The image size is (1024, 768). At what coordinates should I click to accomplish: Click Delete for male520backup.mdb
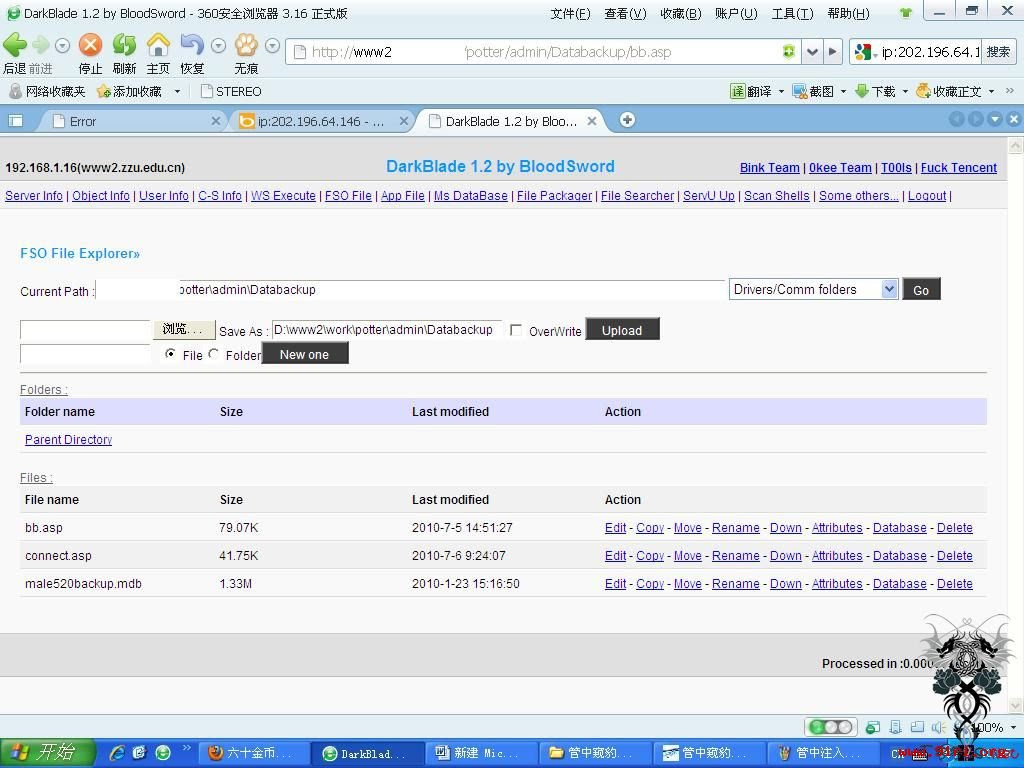click(x=955, y=583)
